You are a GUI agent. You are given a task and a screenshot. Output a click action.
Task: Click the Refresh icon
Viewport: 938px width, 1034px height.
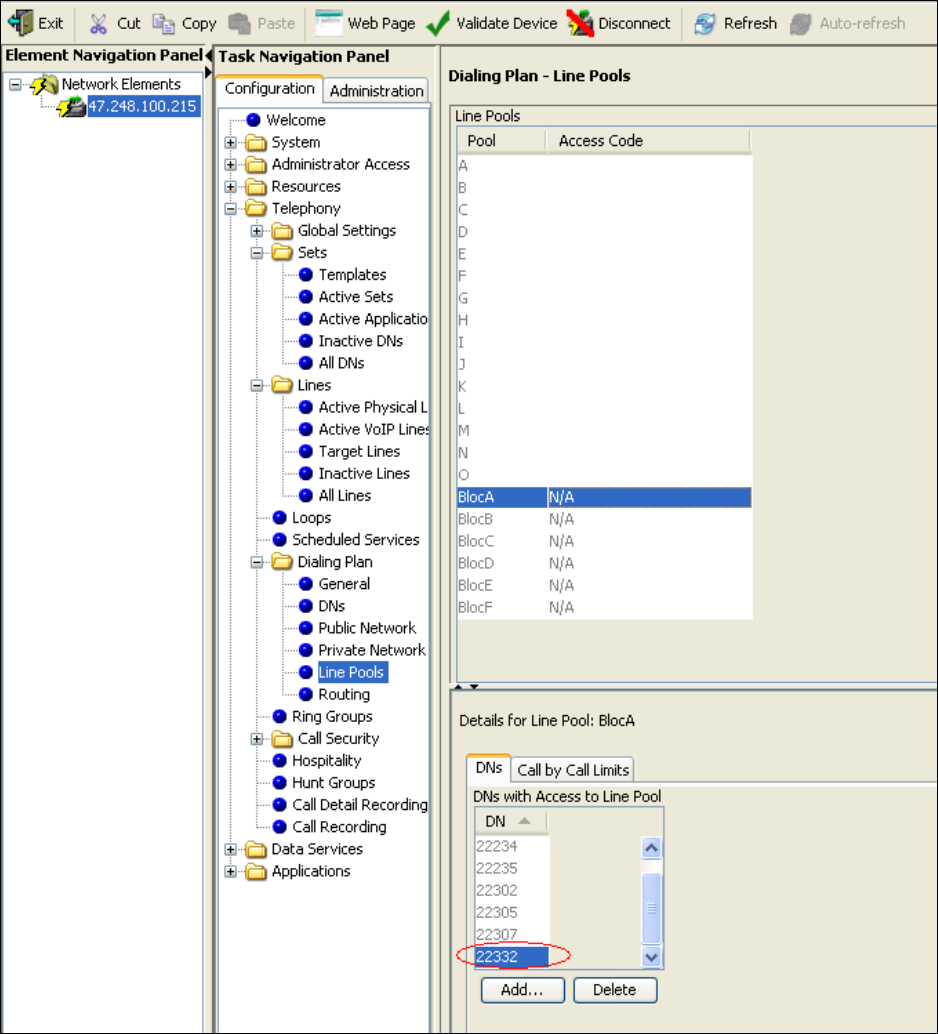704,24
